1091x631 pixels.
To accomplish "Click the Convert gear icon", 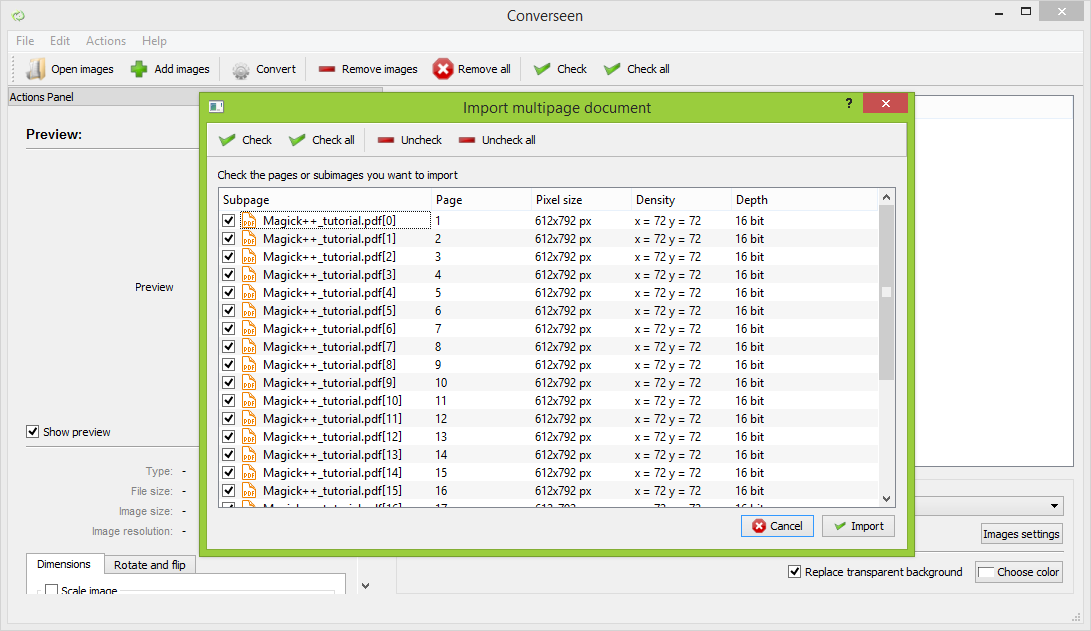I will (x=241, y=70).
